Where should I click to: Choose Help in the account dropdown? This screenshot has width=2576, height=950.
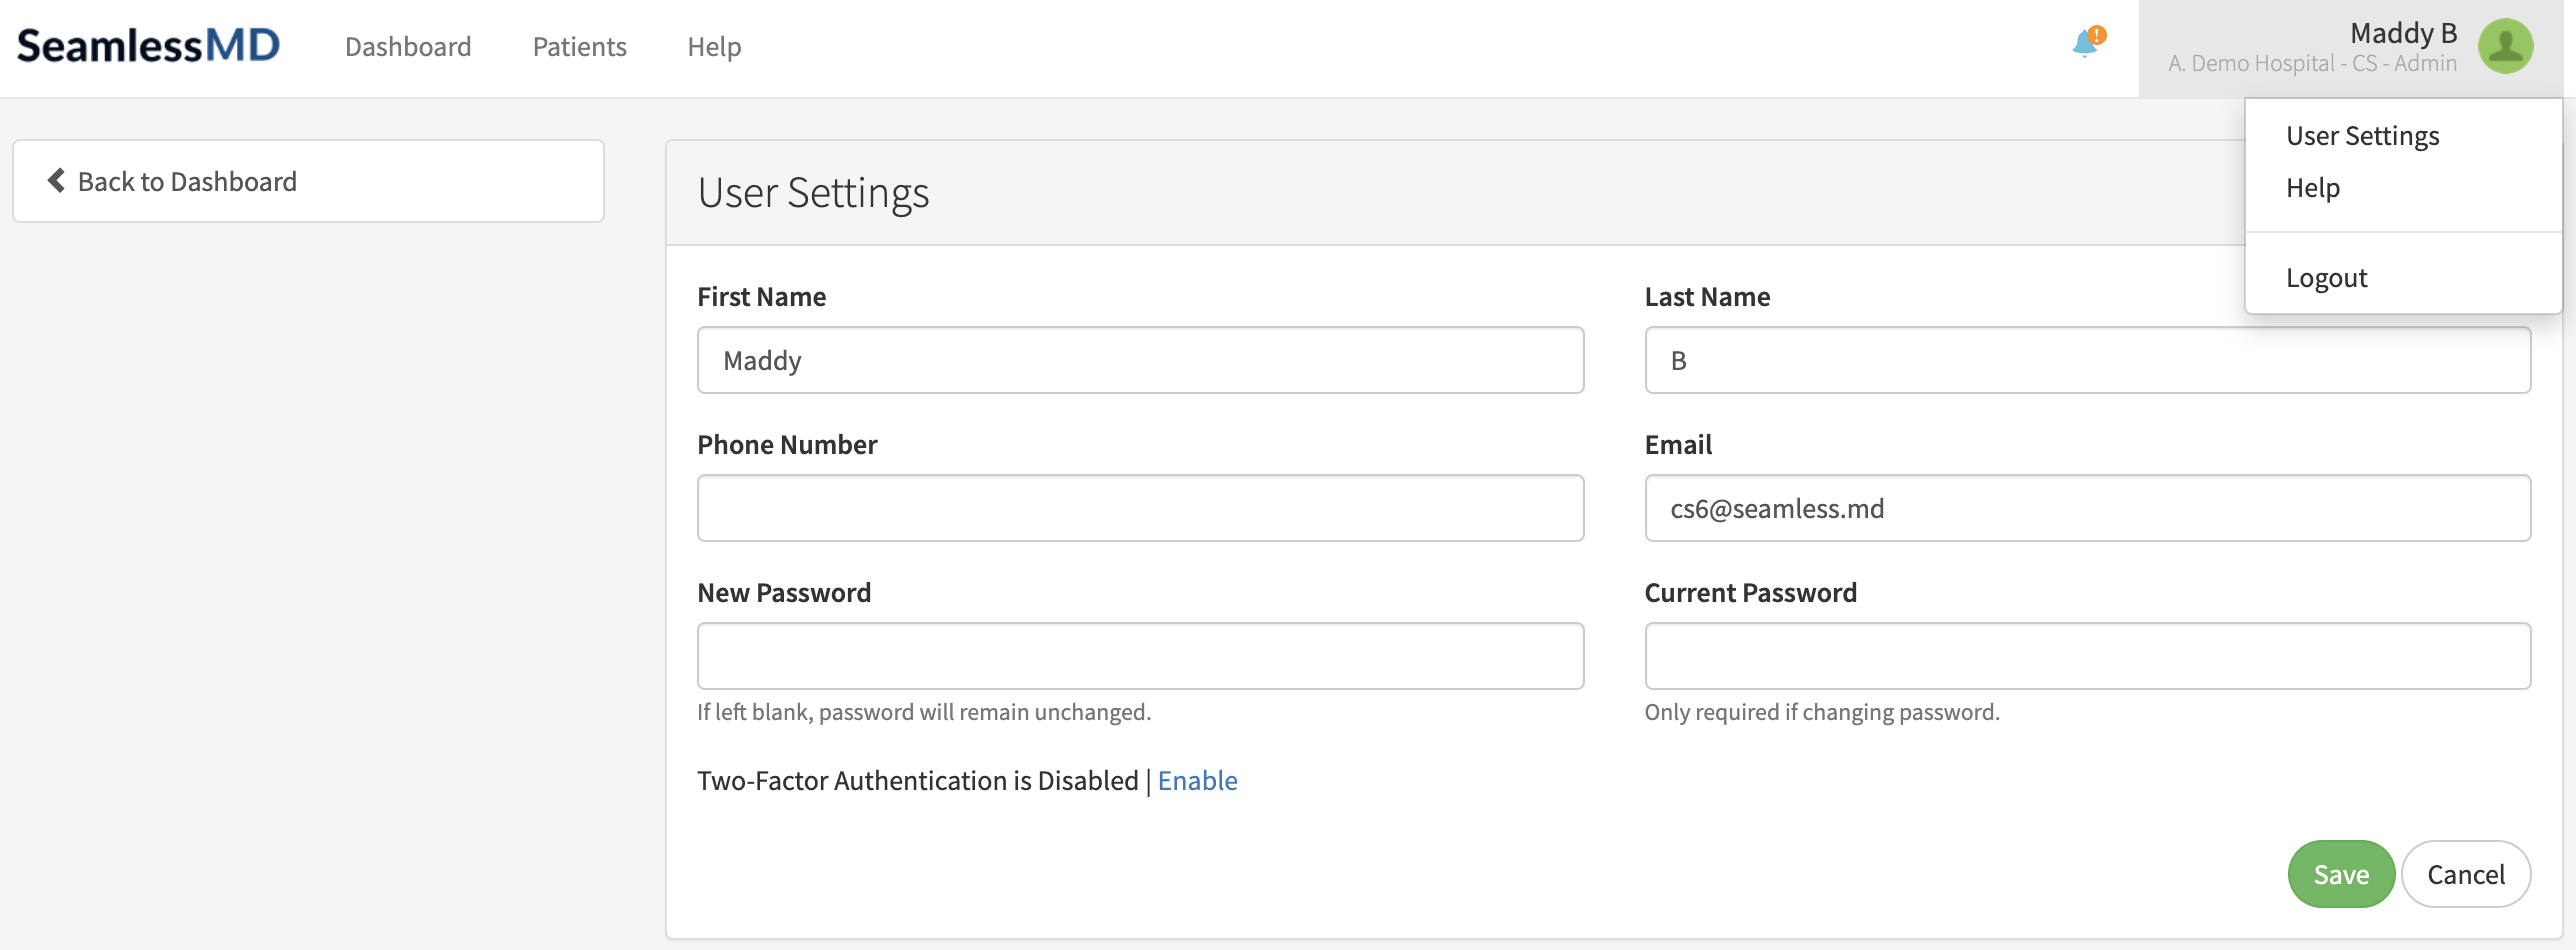point(2312,188)
